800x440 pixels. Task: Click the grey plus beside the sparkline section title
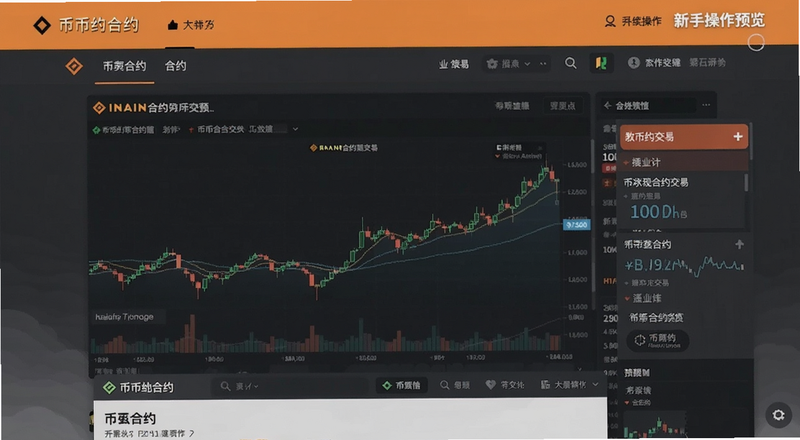point(739,245)
